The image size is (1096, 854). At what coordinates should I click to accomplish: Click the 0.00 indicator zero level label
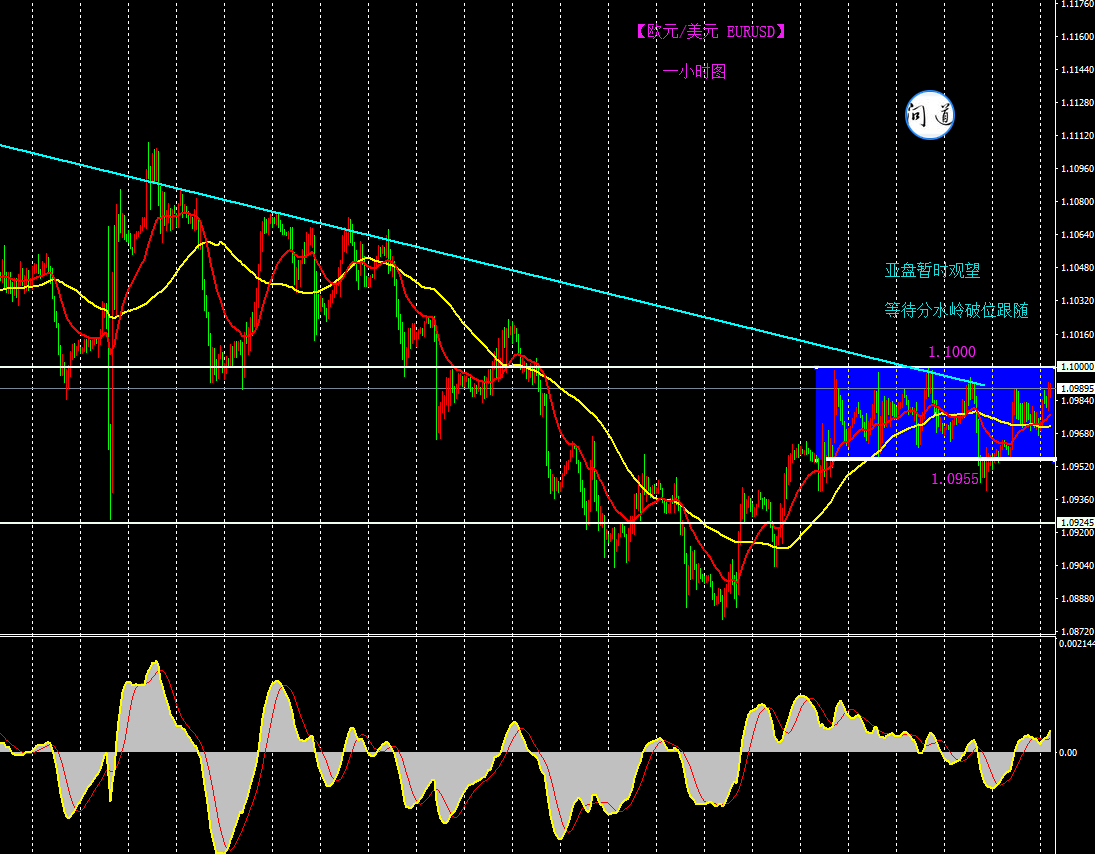[1068, 752]
